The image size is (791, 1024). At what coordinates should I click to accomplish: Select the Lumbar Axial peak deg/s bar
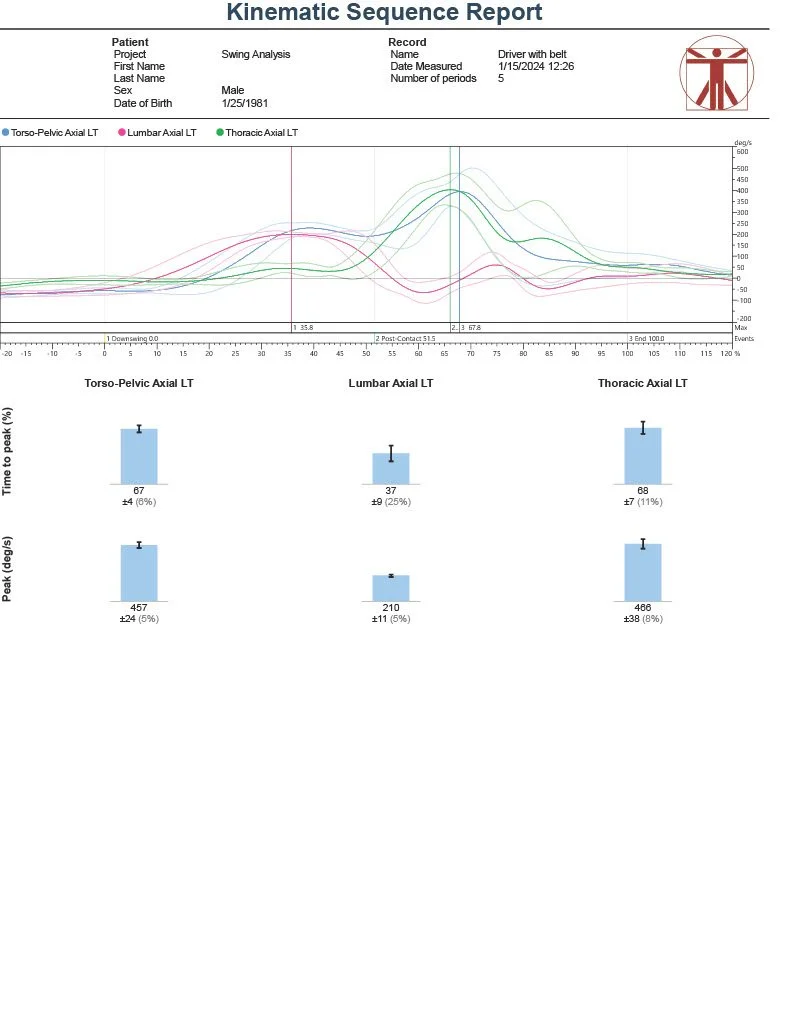point(391,588)
